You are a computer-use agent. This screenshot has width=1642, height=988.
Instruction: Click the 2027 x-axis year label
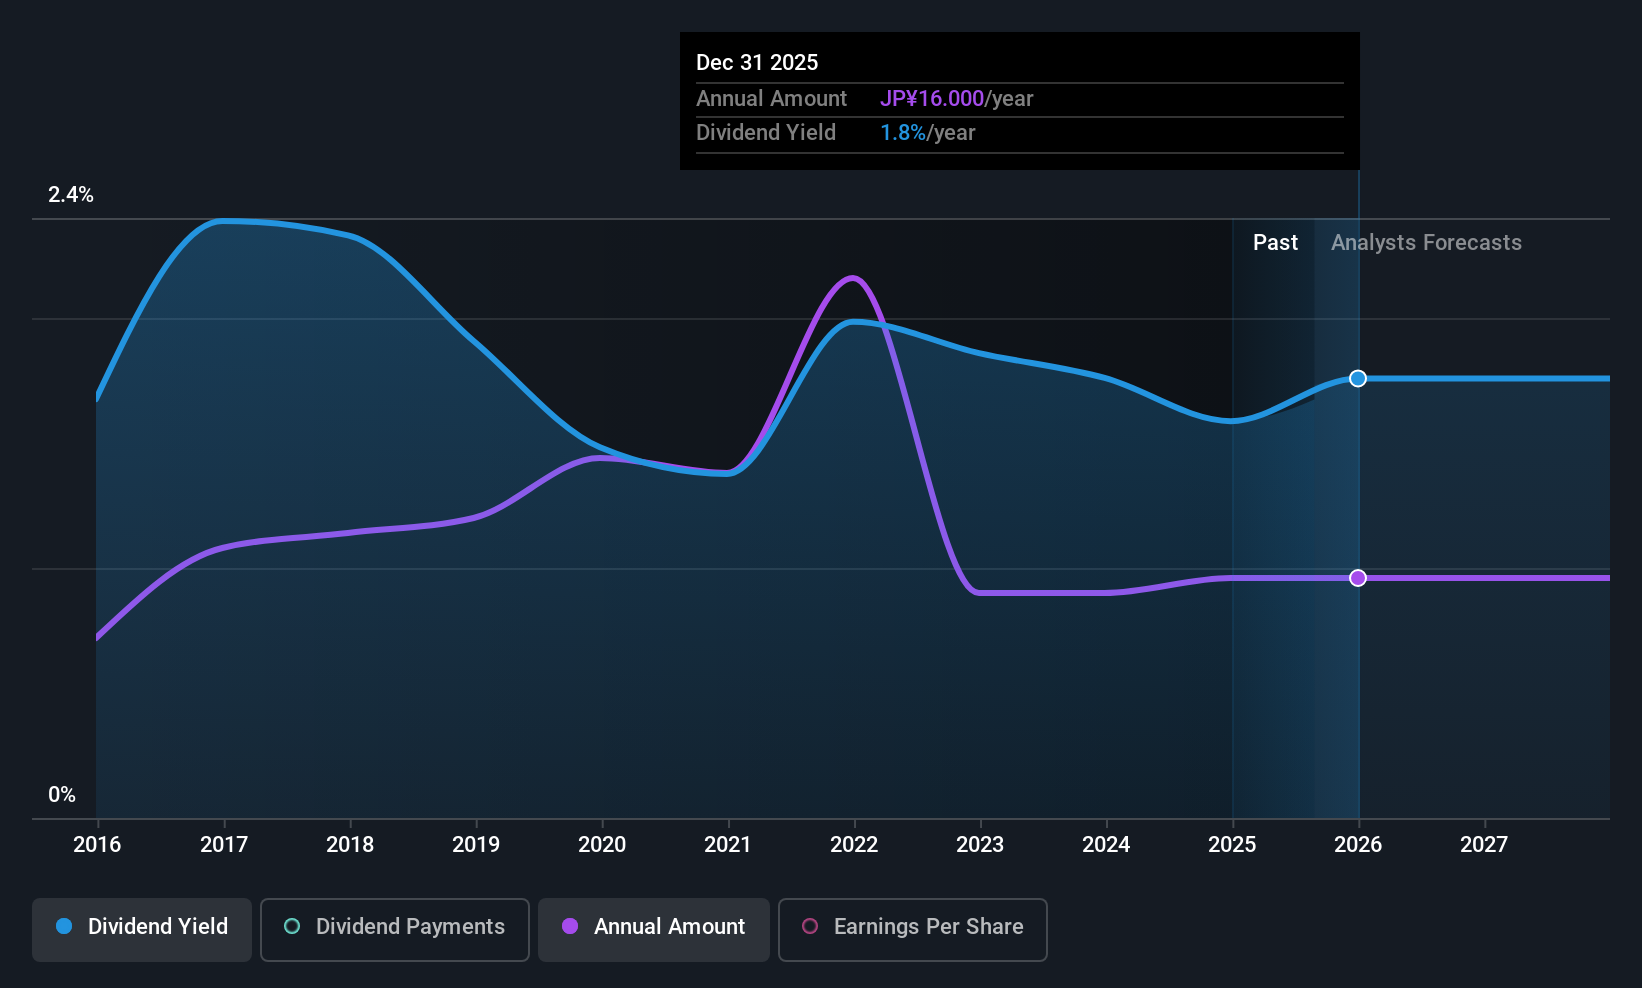pos(1484,845)
